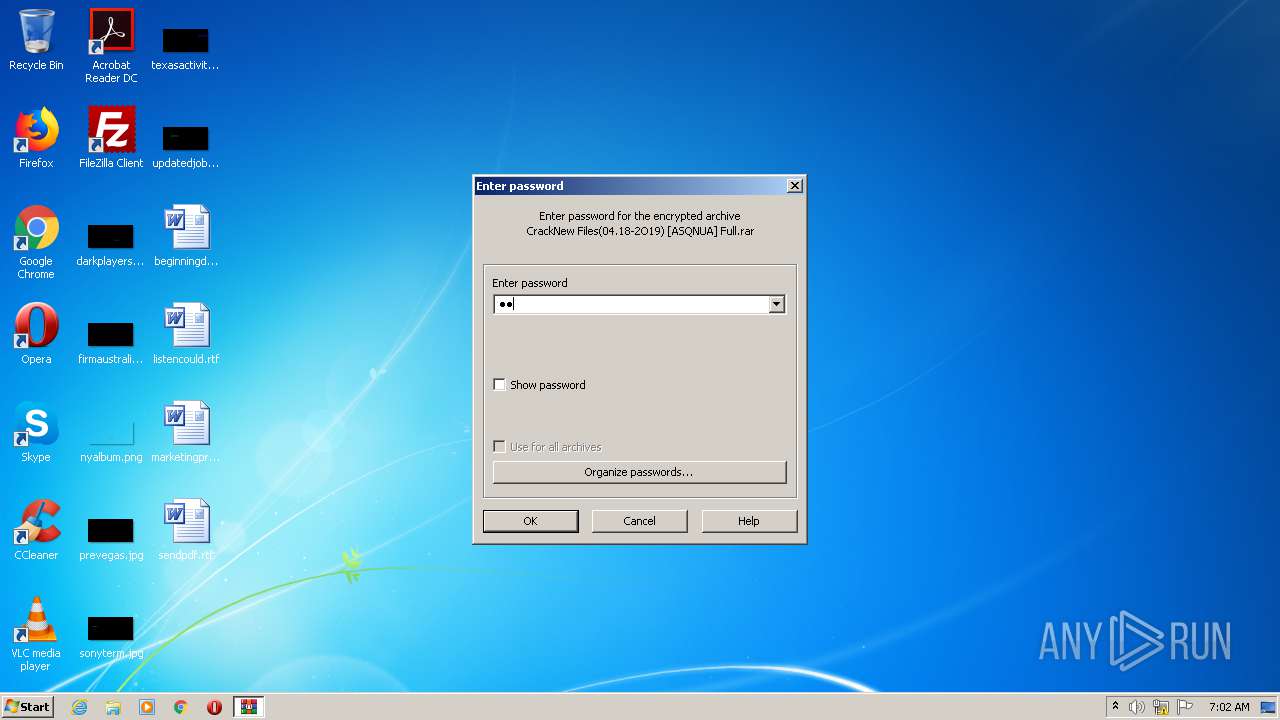Select the Acrobat Reader DC shortcut
The image size is (1280, 720).
tap(111, 46)
